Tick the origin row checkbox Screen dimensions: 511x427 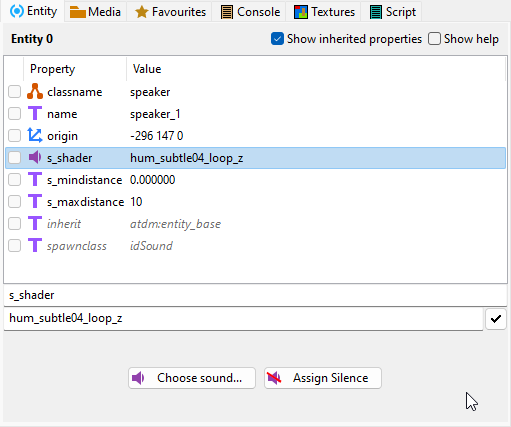[x=15, y=136]
